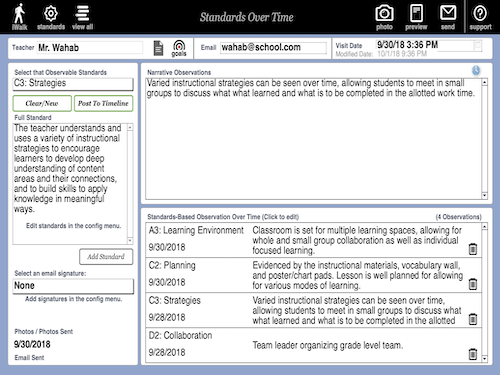Click the Clear/New button

tap(42, 103)
